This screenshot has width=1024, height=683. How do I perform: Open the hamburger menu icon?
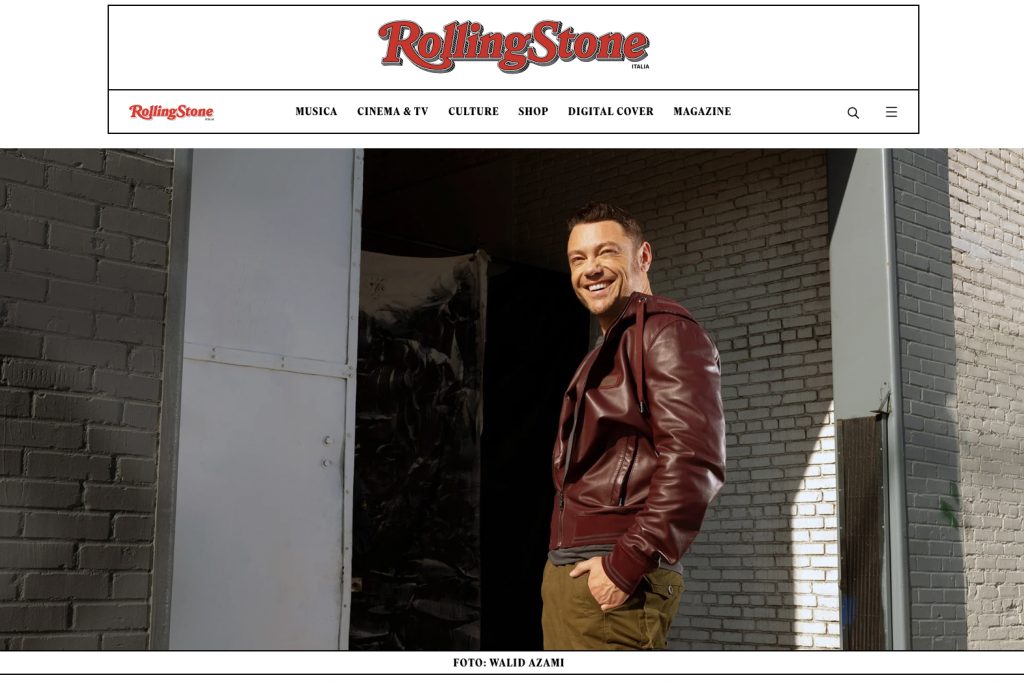pyautogui.click(x=891, y=112)
